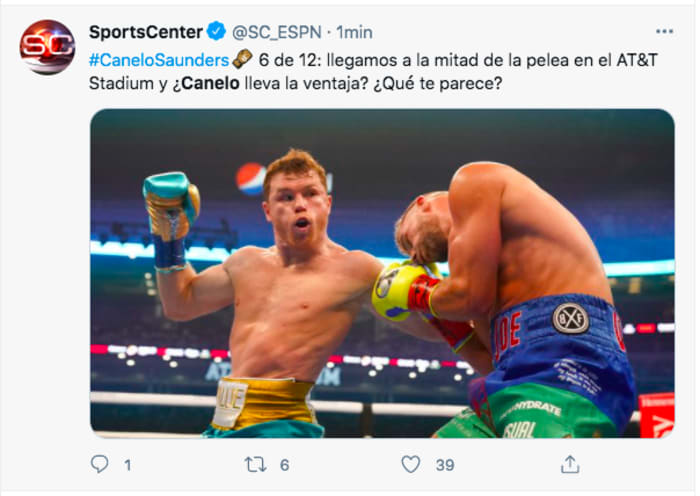Click the retweet count number 6
The image size is (700, 496).
tap(285, 464)
